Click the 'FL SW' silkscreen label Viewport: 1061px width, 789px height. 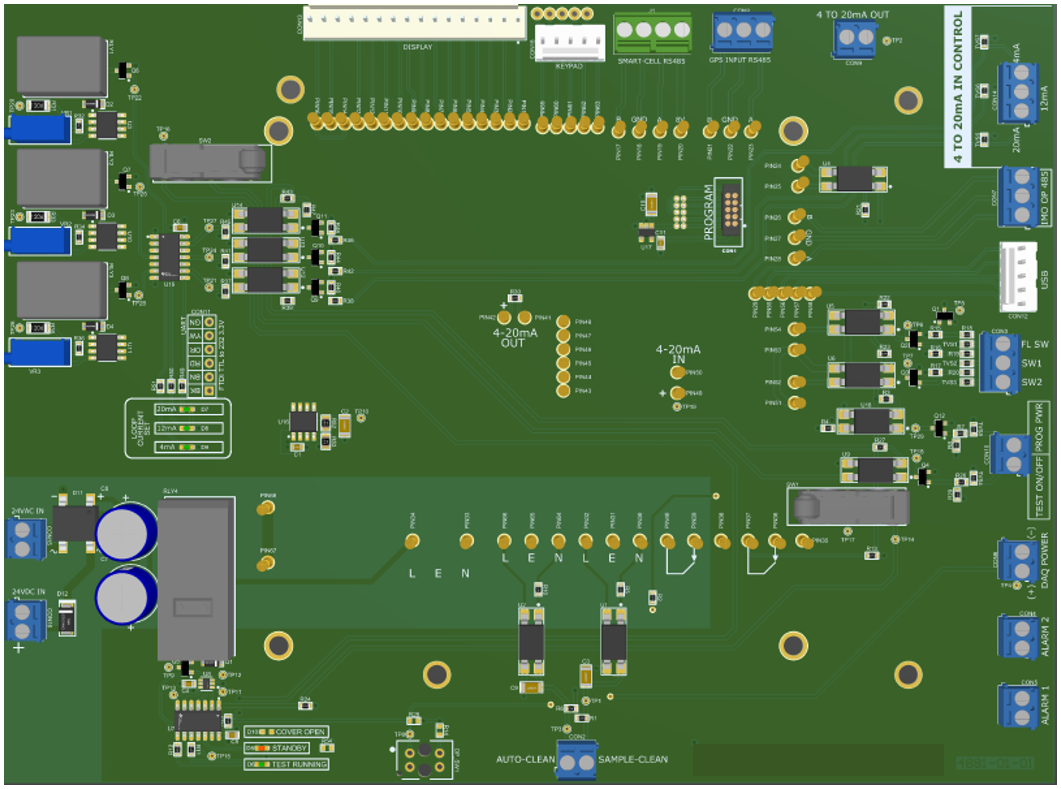[1035, 344]
